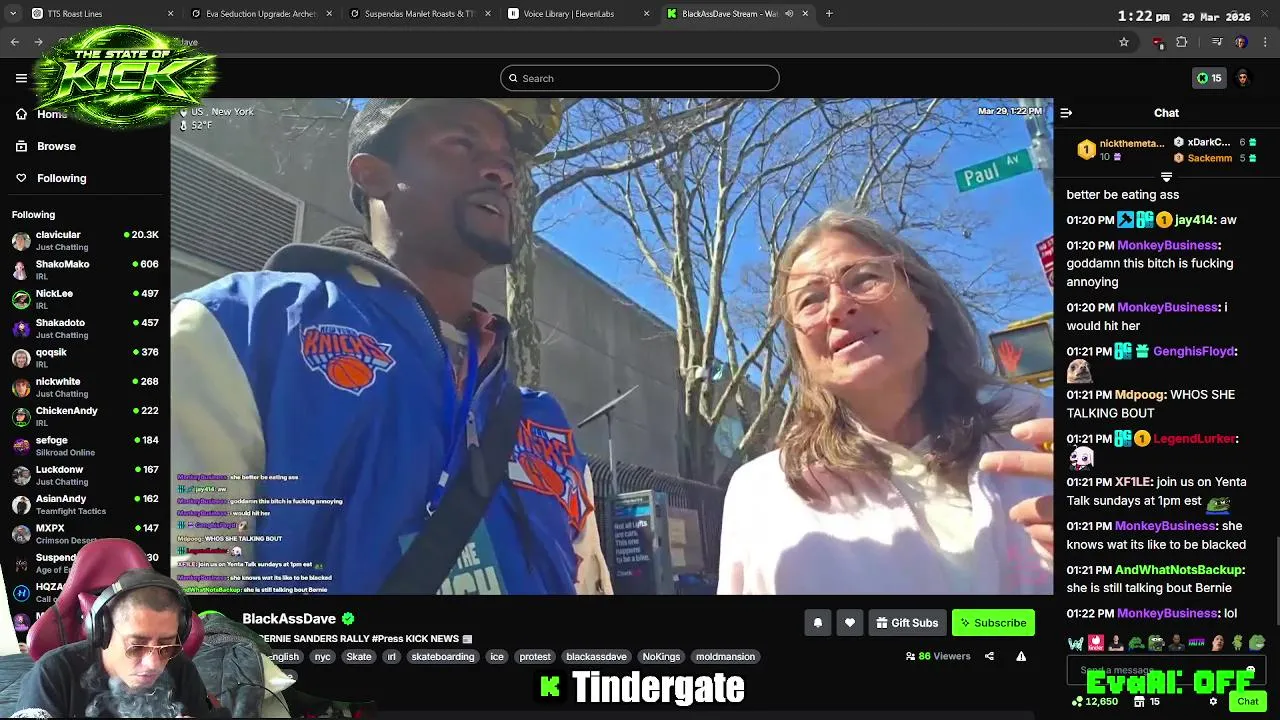Subscribe to BlackAssDave
This screenshot has height=720, width=1280.
(993, 623)
